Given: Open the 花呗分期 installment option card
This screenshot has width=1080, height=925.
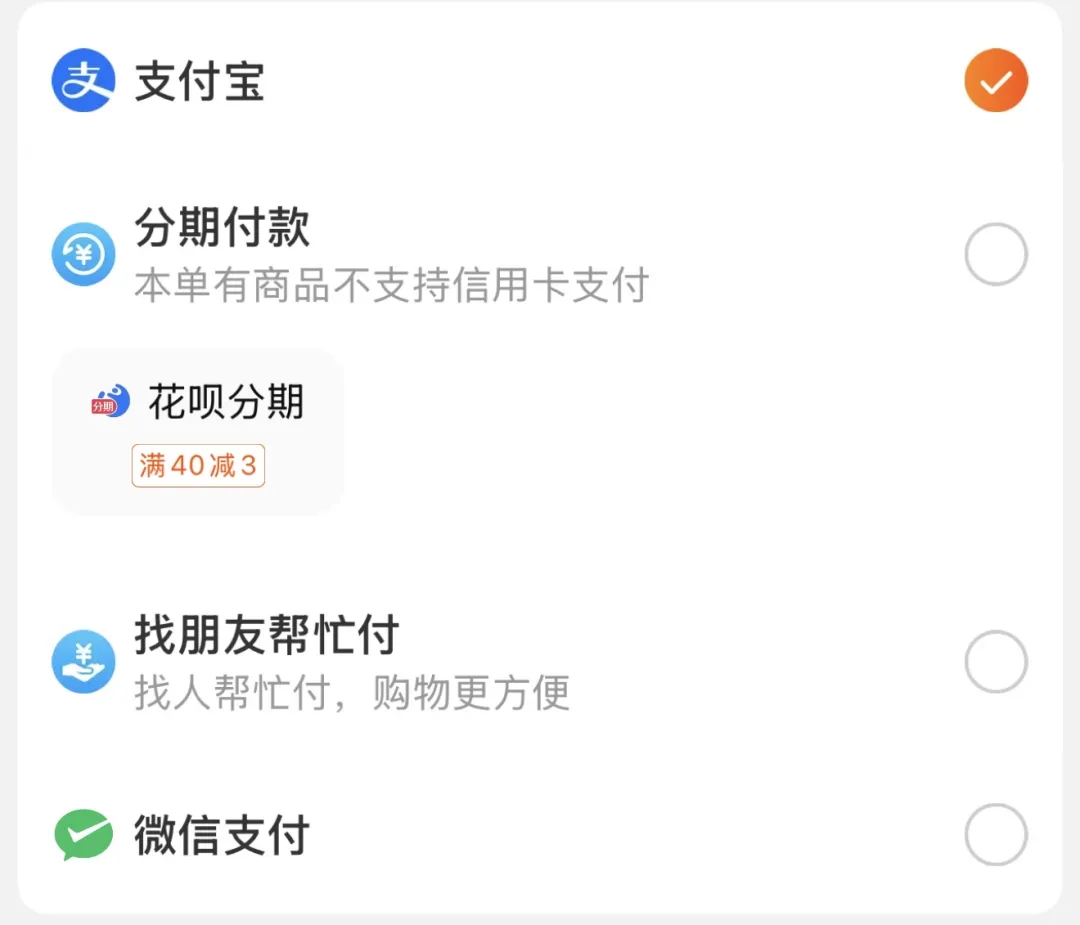Looking at the screenshot, I should [x=197, y=431].
